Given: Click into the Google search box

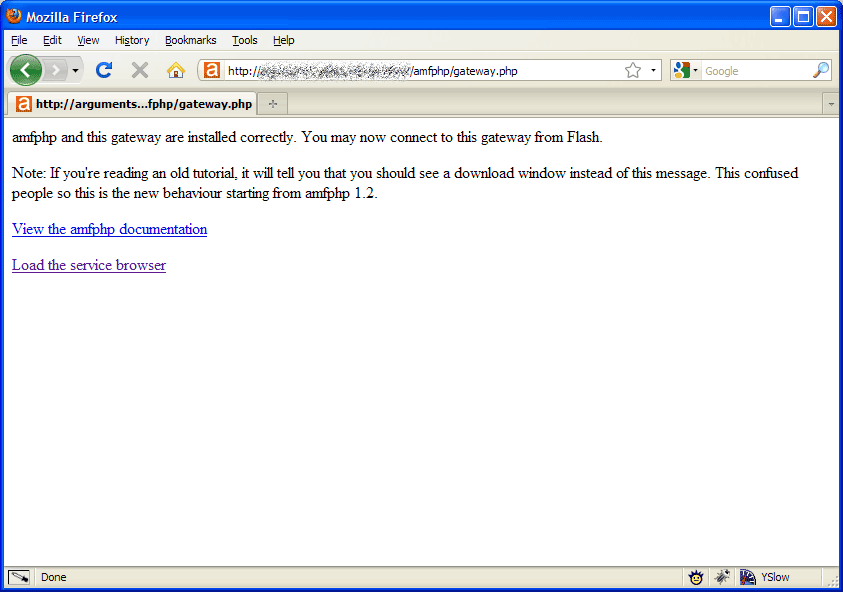Looking at the screenshot, I should (756, 71).
